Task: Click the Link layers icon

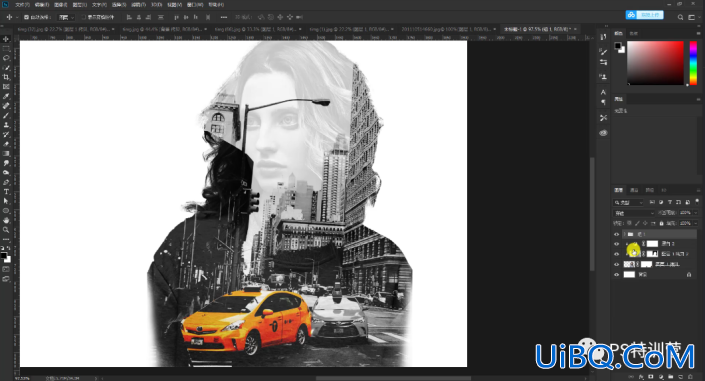Action: 631,377
